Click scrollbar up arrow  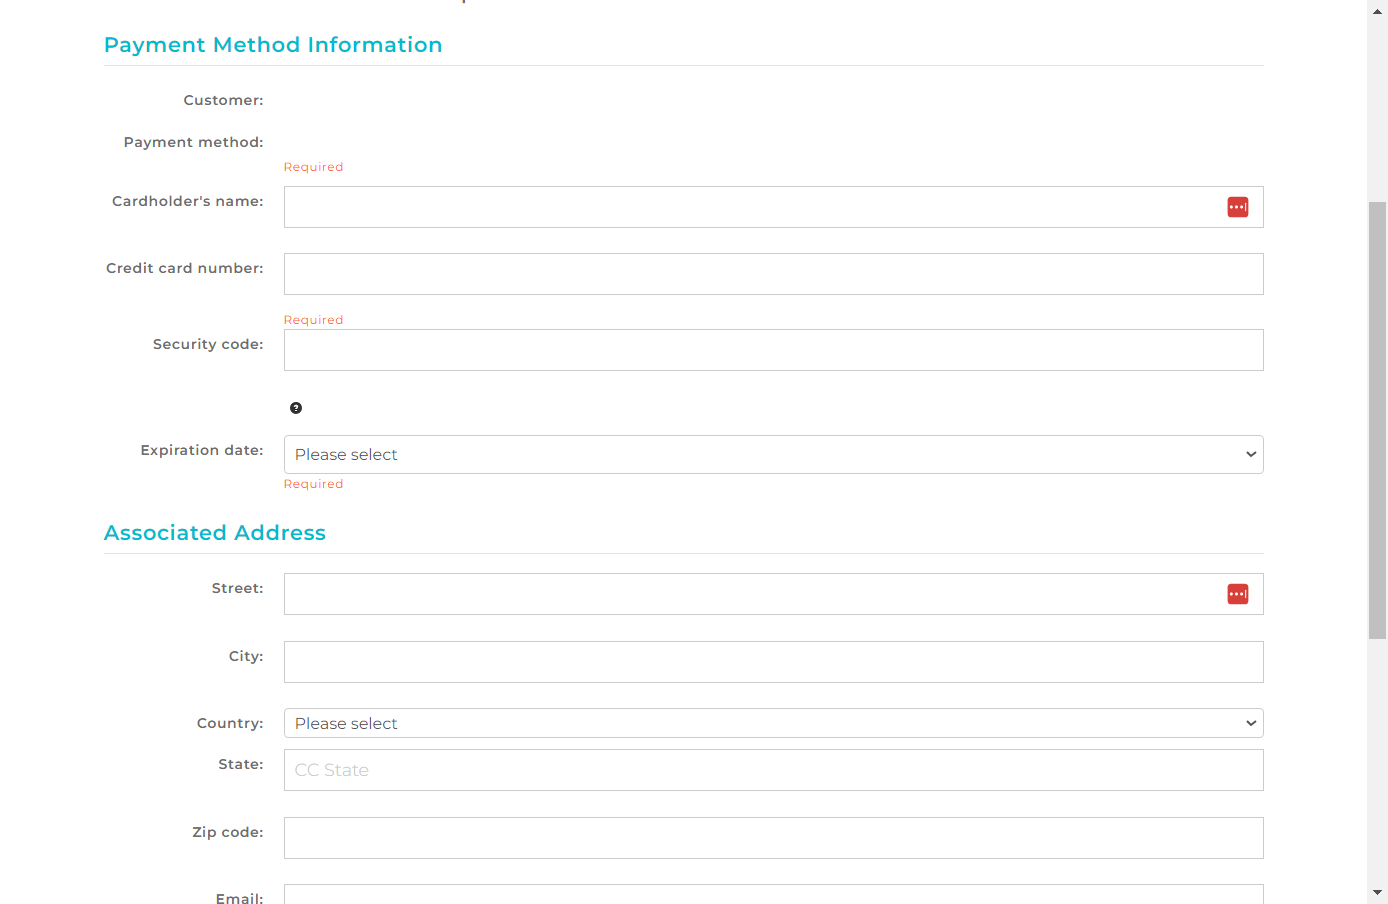1377,11
